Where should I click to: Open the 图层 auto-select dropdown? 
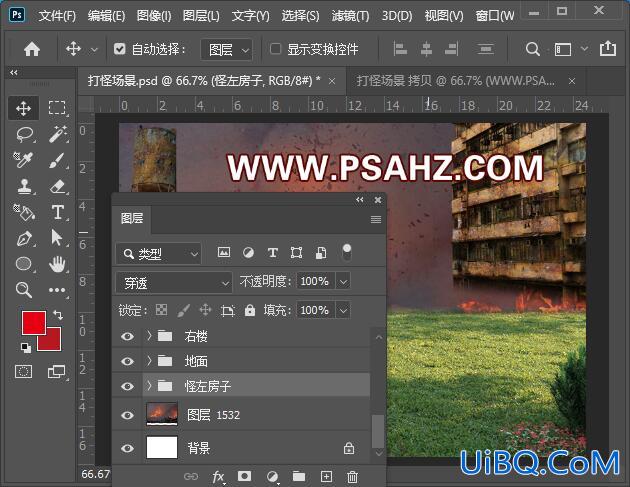pyautogui.click(x=227, y=49)
